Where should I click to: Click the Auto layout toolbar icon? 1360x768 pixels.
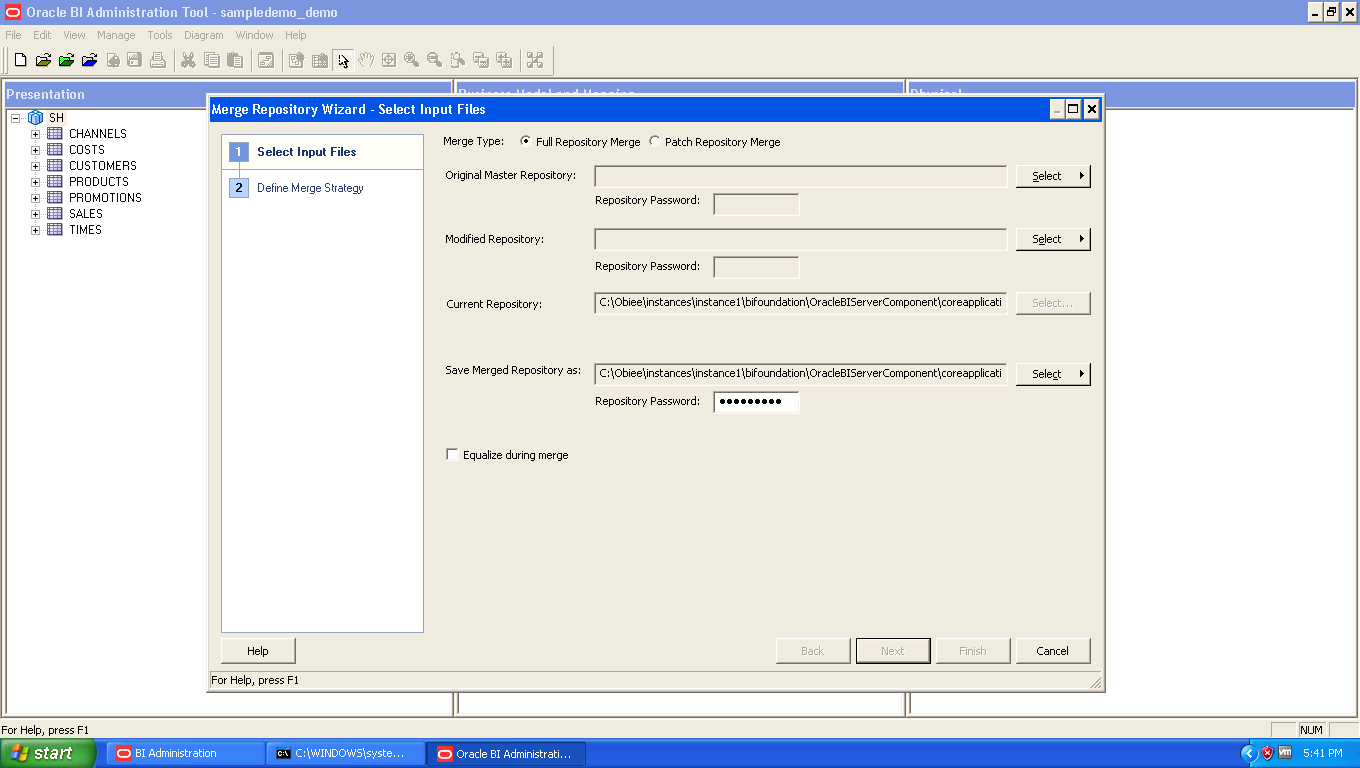coord(535,60)
